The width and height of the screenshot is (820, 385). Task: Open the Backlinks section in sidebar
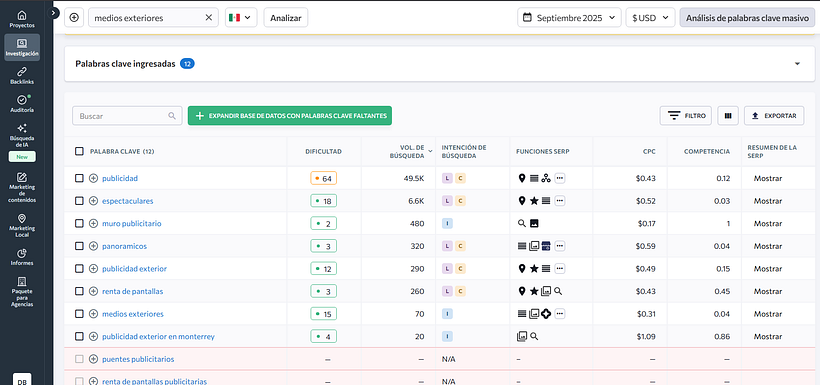[22, 76]
